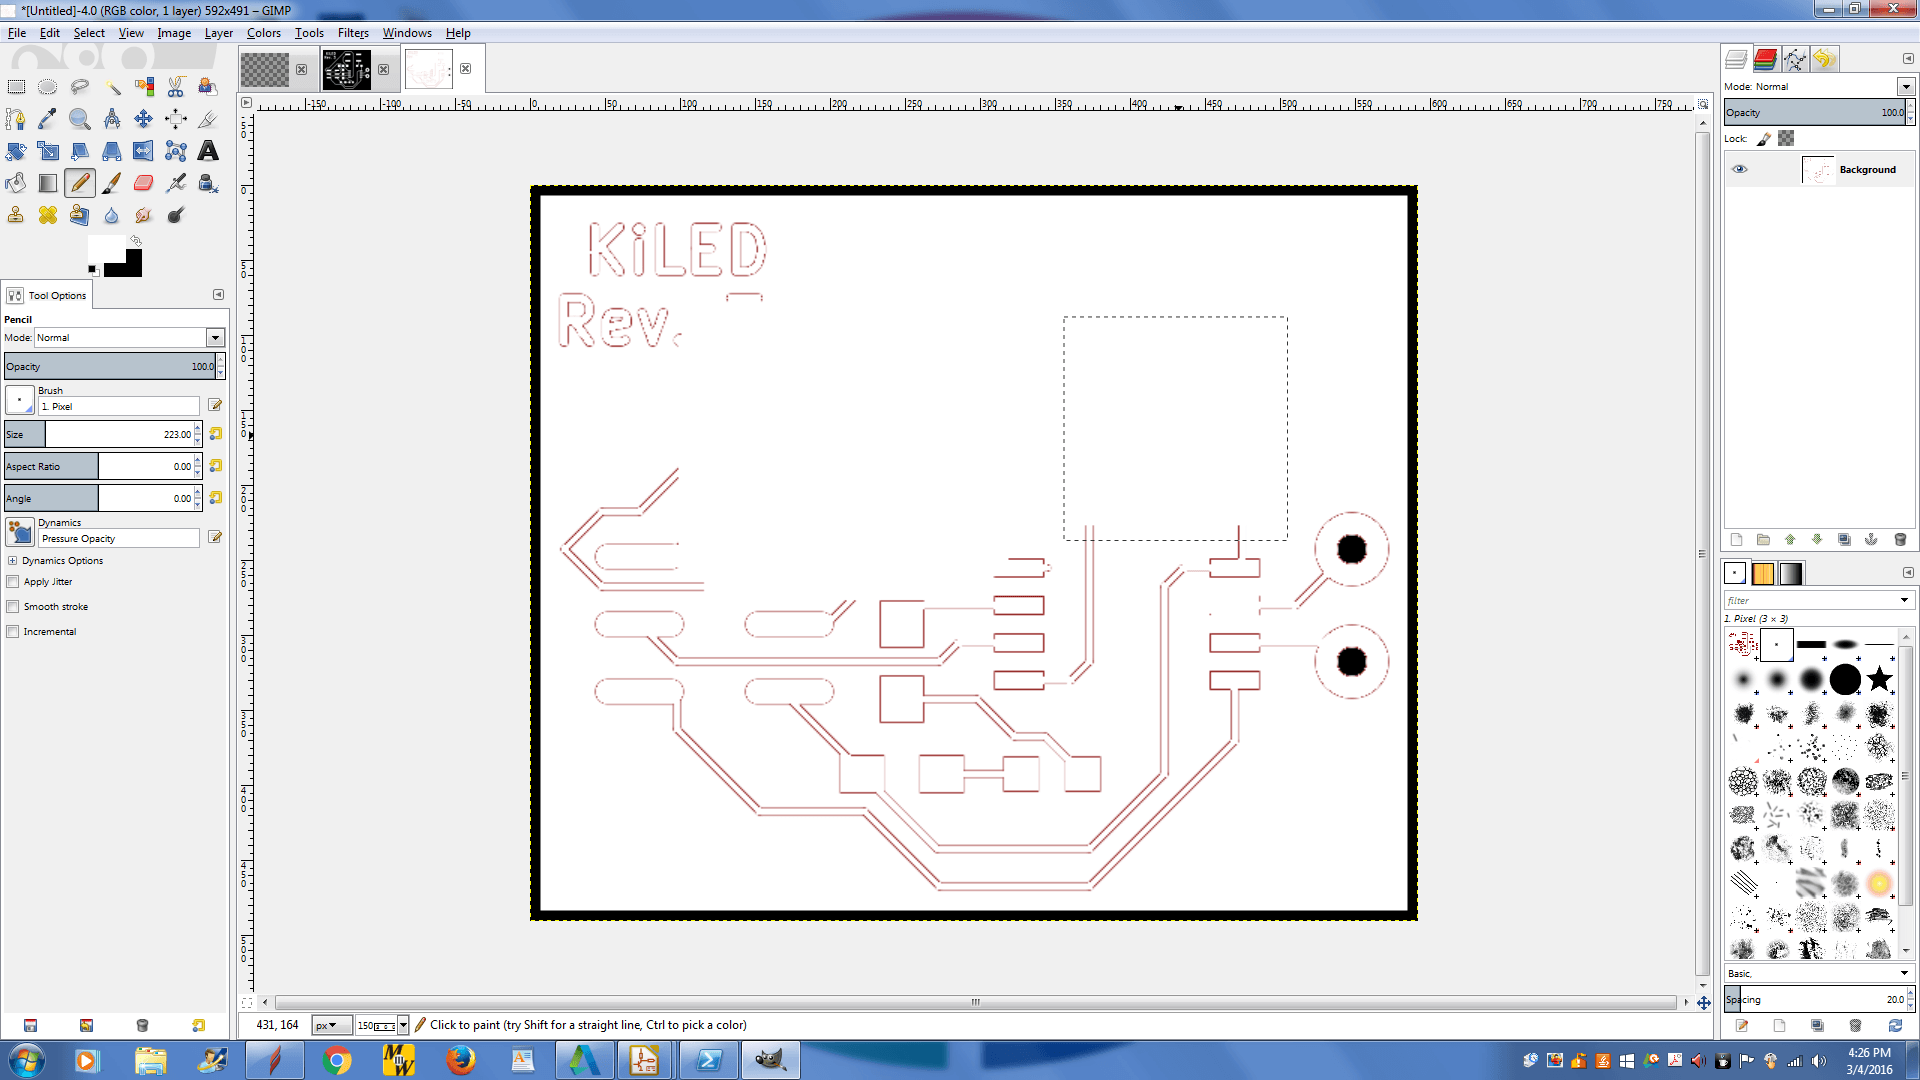
Task: Select the Scale tool
Action: point(48,151)
